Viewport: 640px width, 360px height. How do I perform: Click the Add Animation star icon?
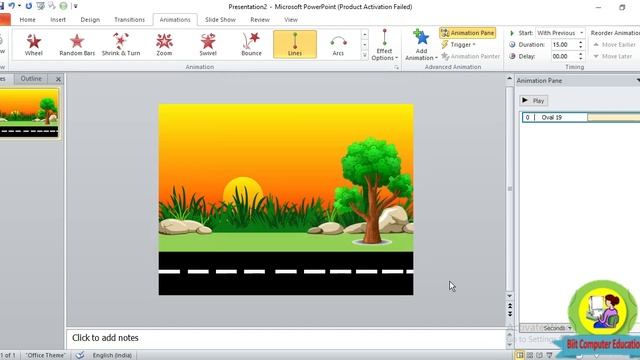click(x=421, y=38)
